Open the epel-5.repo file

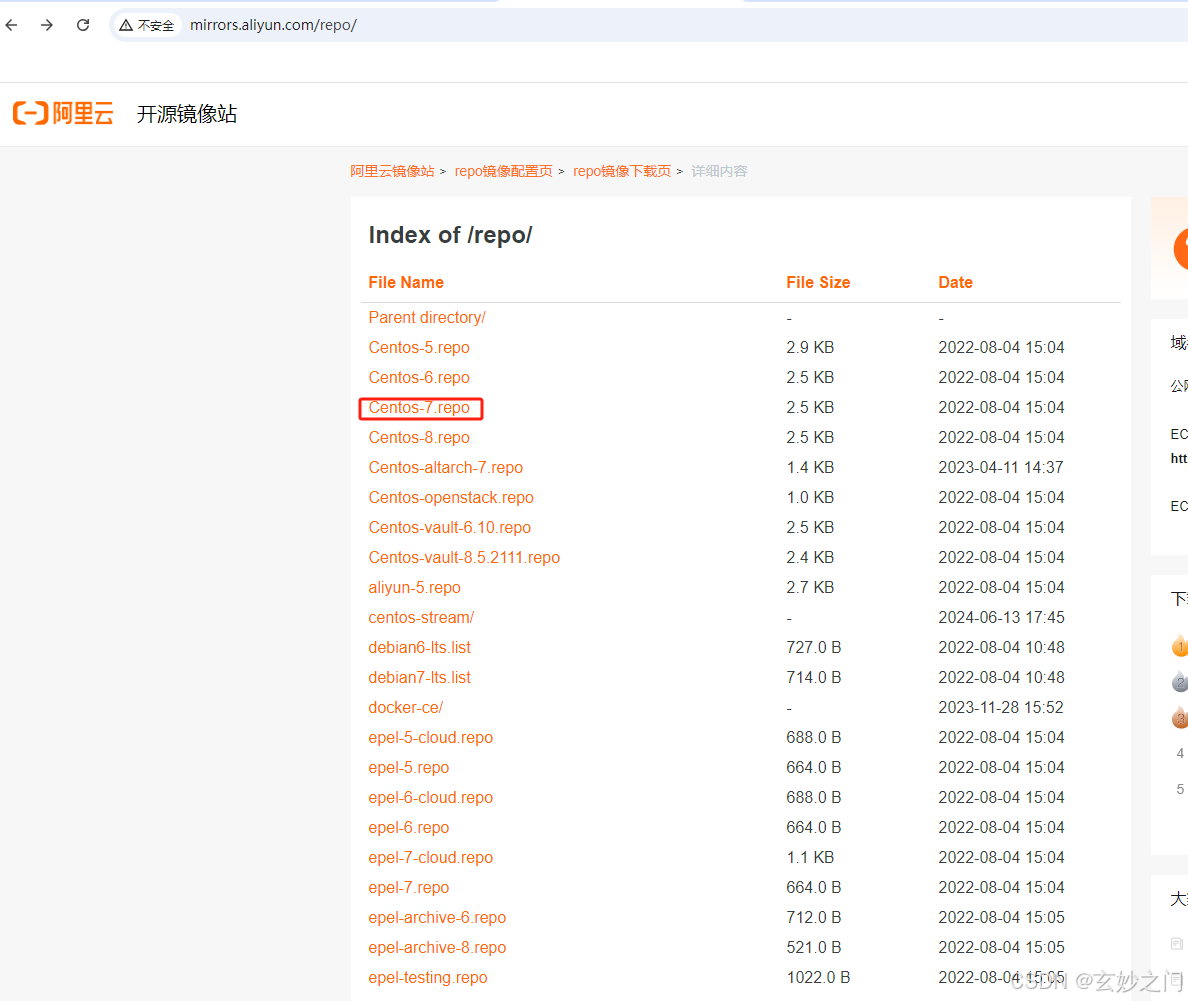tap(408, 768)
